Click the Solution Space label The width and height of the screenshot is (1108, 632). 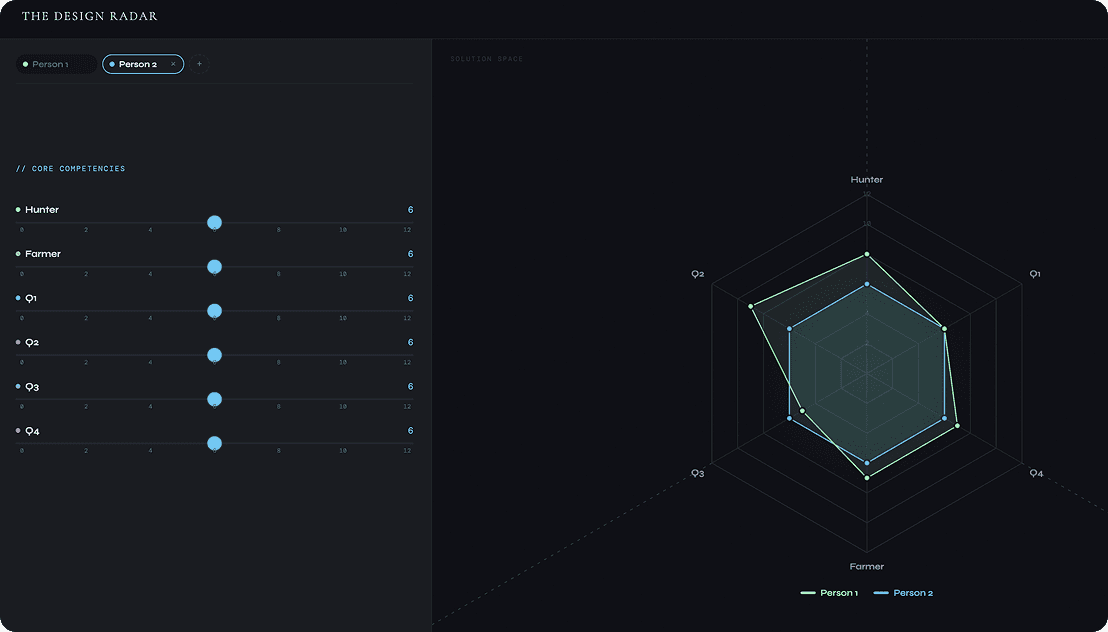pos(487,59)
